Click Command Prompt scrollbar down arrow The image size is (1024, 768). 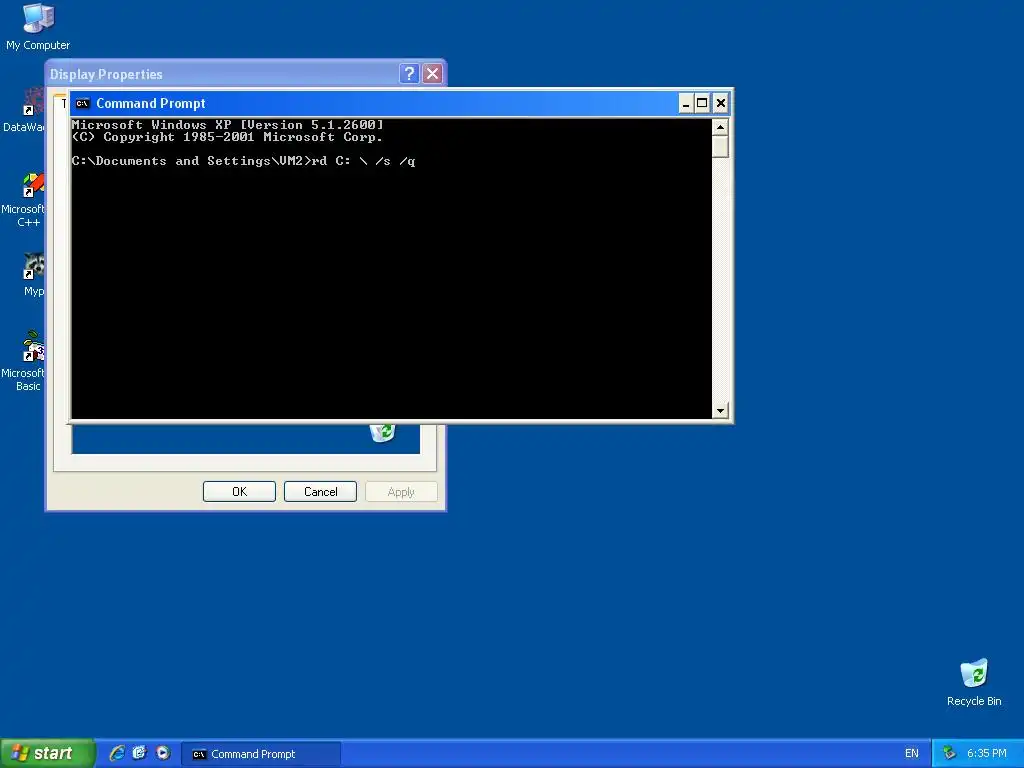click(720, 411)
